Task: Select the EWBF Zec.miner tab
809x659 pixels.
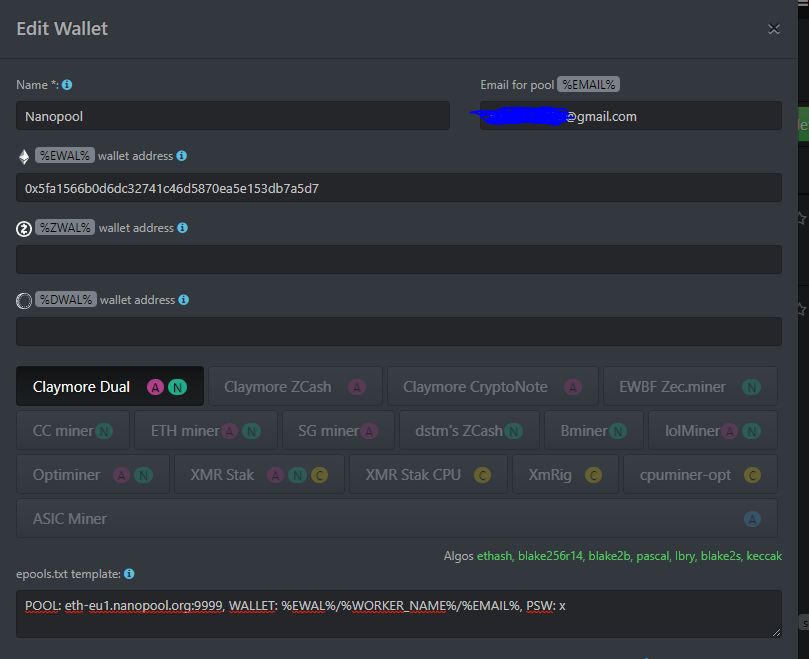Action: pos(690,387)
